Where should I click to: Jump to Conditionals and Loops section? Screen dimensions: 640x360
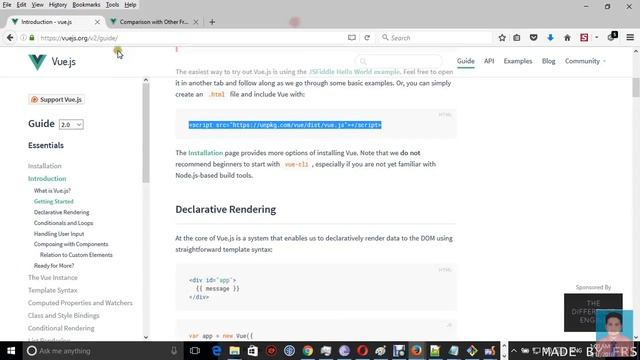(x=63, y=223)
